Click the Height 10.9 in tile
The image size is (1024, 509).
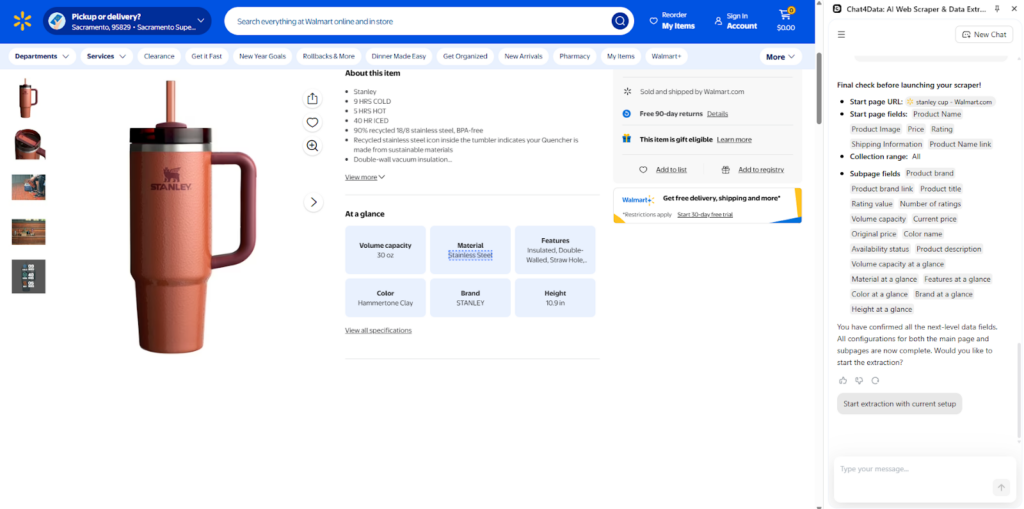coord(555,298)
